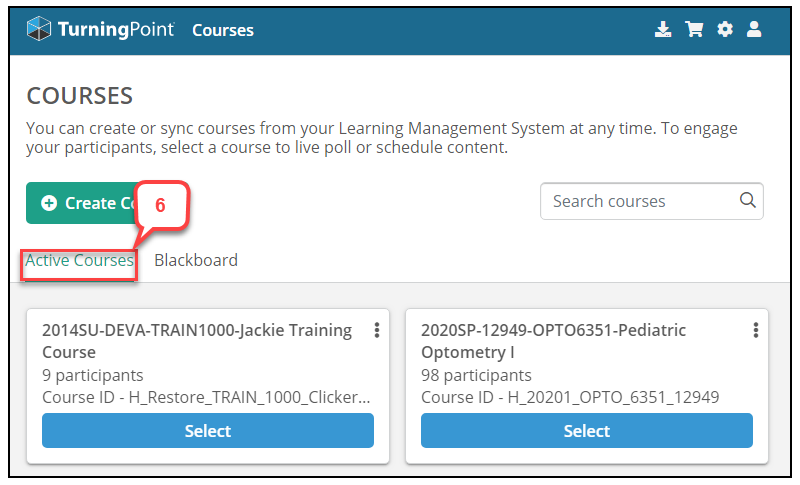The image size is (800, 485).
Task: Open options menu for Jackie Training Course
Action: [x=377, y=330]
